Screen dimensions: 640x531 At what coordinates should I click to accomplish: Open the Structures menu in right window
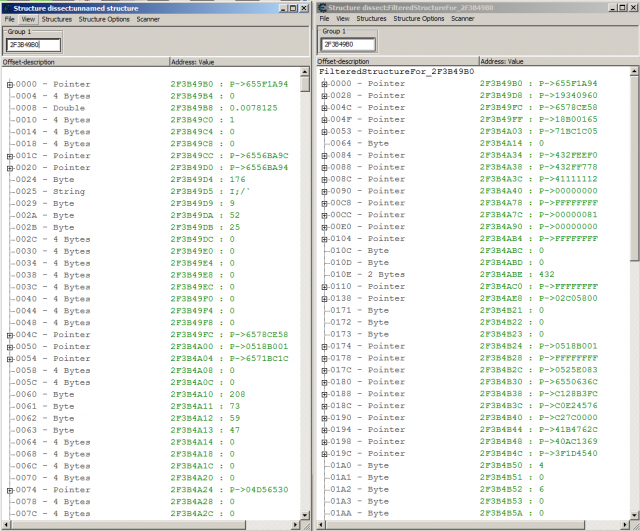(x=371, y=19)
